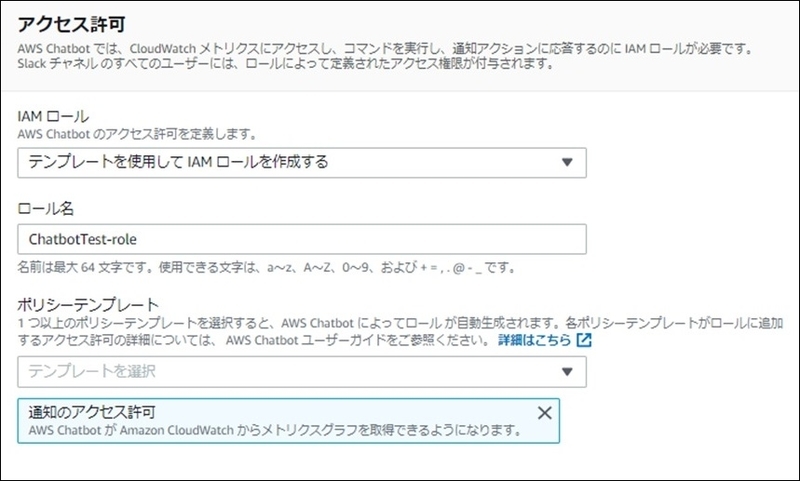Click the ロール名 label

click(x=45, y=208)
